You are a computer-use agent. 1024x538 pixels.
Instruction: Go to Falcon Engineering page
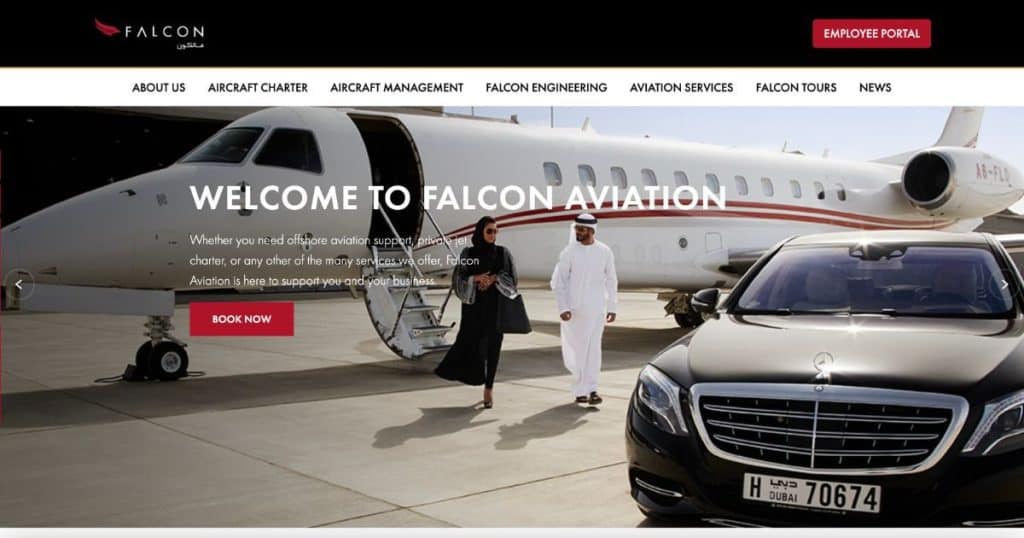(x=546, y=87)
